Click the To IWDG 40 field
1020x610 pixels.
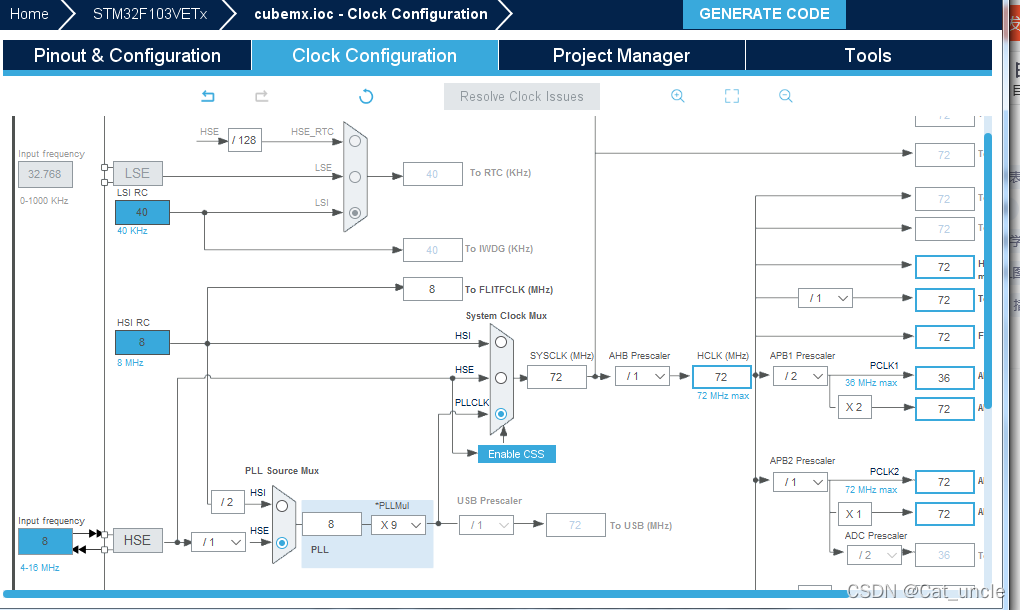click(433, 250)
